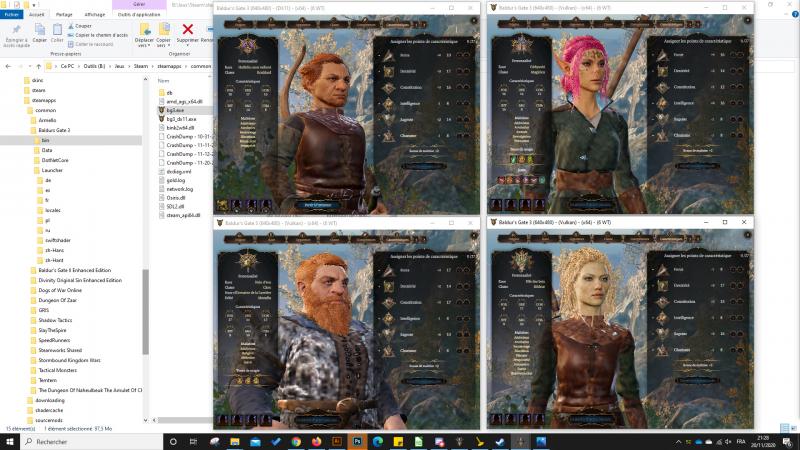Open the Fichier menu in Explorer
The width and height of the screenshot is (800, 450).
(x=11, y=14)
